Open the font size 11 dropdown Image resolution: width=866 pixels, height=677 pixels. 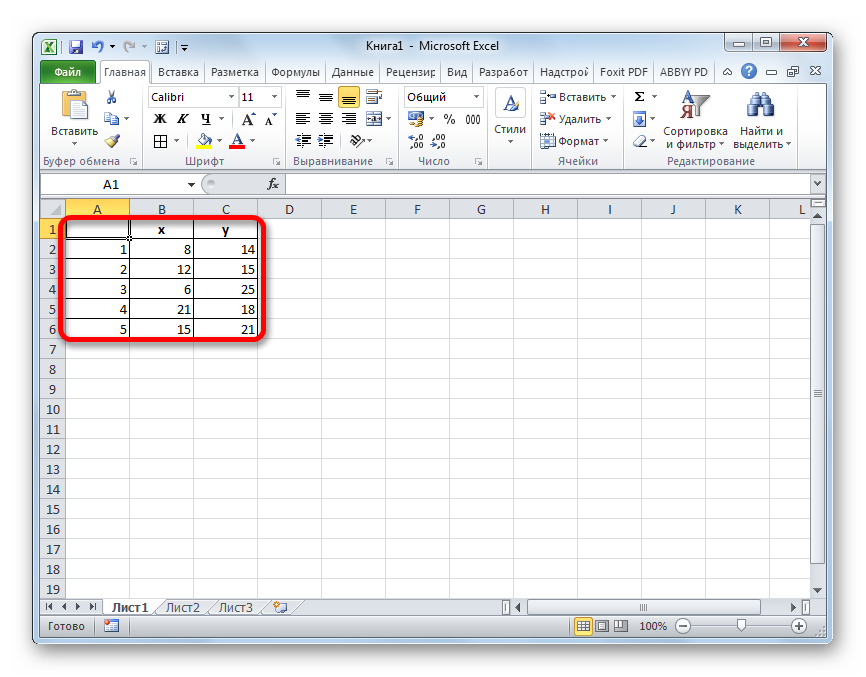[x=274, y=97]
